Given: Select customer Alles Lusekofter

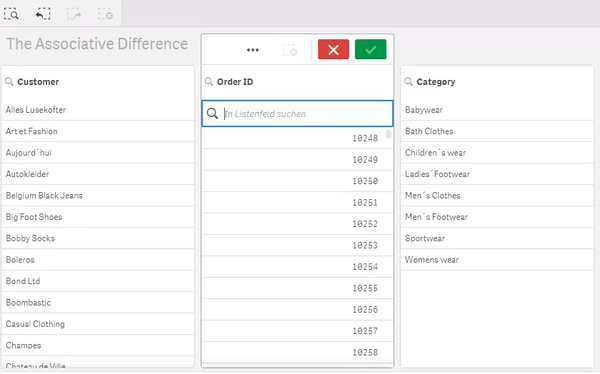Looking at the screenshot, I should coord(98,110).
